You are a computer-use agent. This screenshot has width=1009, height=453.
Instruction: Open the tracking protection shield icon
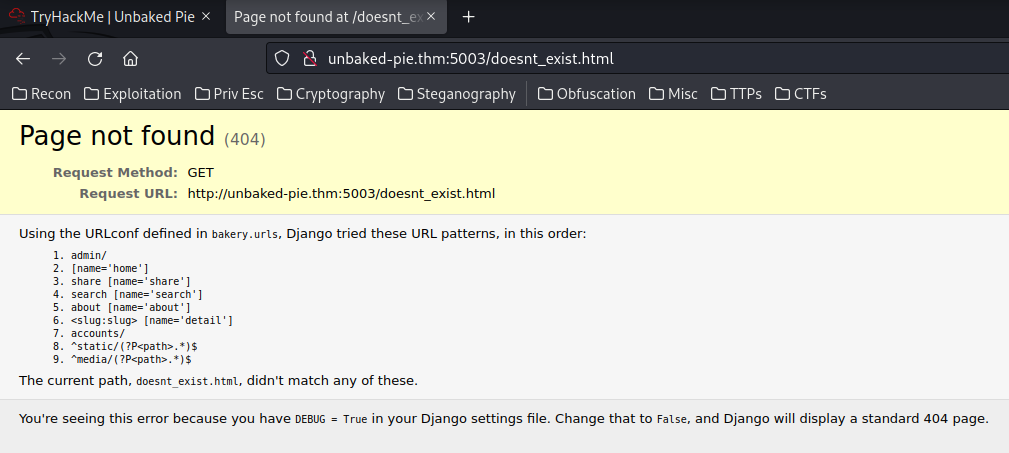(x=282, y=59)
